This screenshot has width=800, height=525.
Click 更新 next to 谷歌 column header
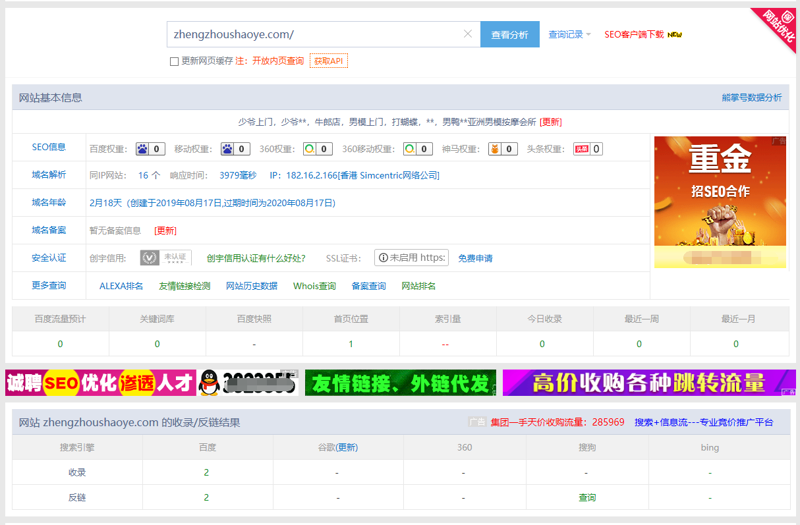(x=347, y=447)
